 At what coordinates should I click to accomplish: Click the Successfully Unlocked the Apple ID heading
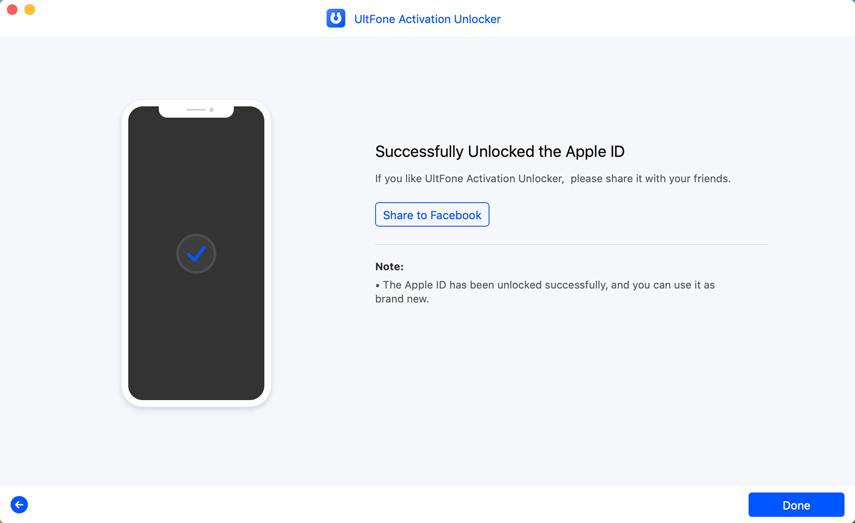499,152
